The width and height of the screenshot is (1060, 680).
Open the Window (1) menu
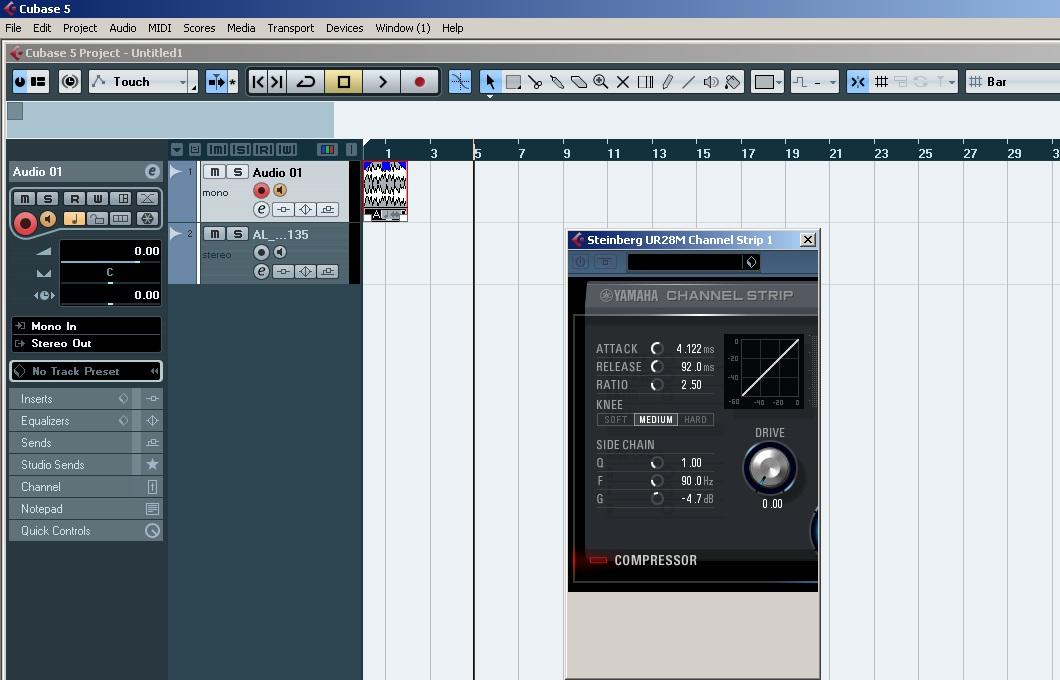pyautogui.click(x=403, y=28)
